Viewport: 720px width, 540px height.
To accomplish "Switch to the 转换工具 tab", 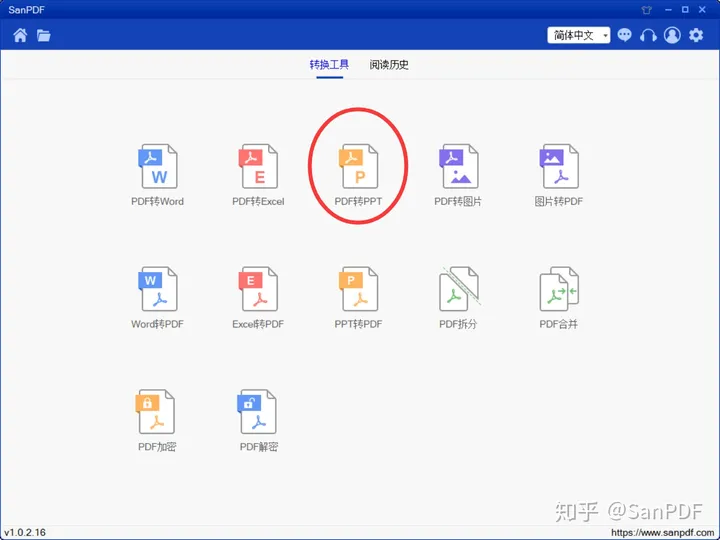I will point(329,65).
